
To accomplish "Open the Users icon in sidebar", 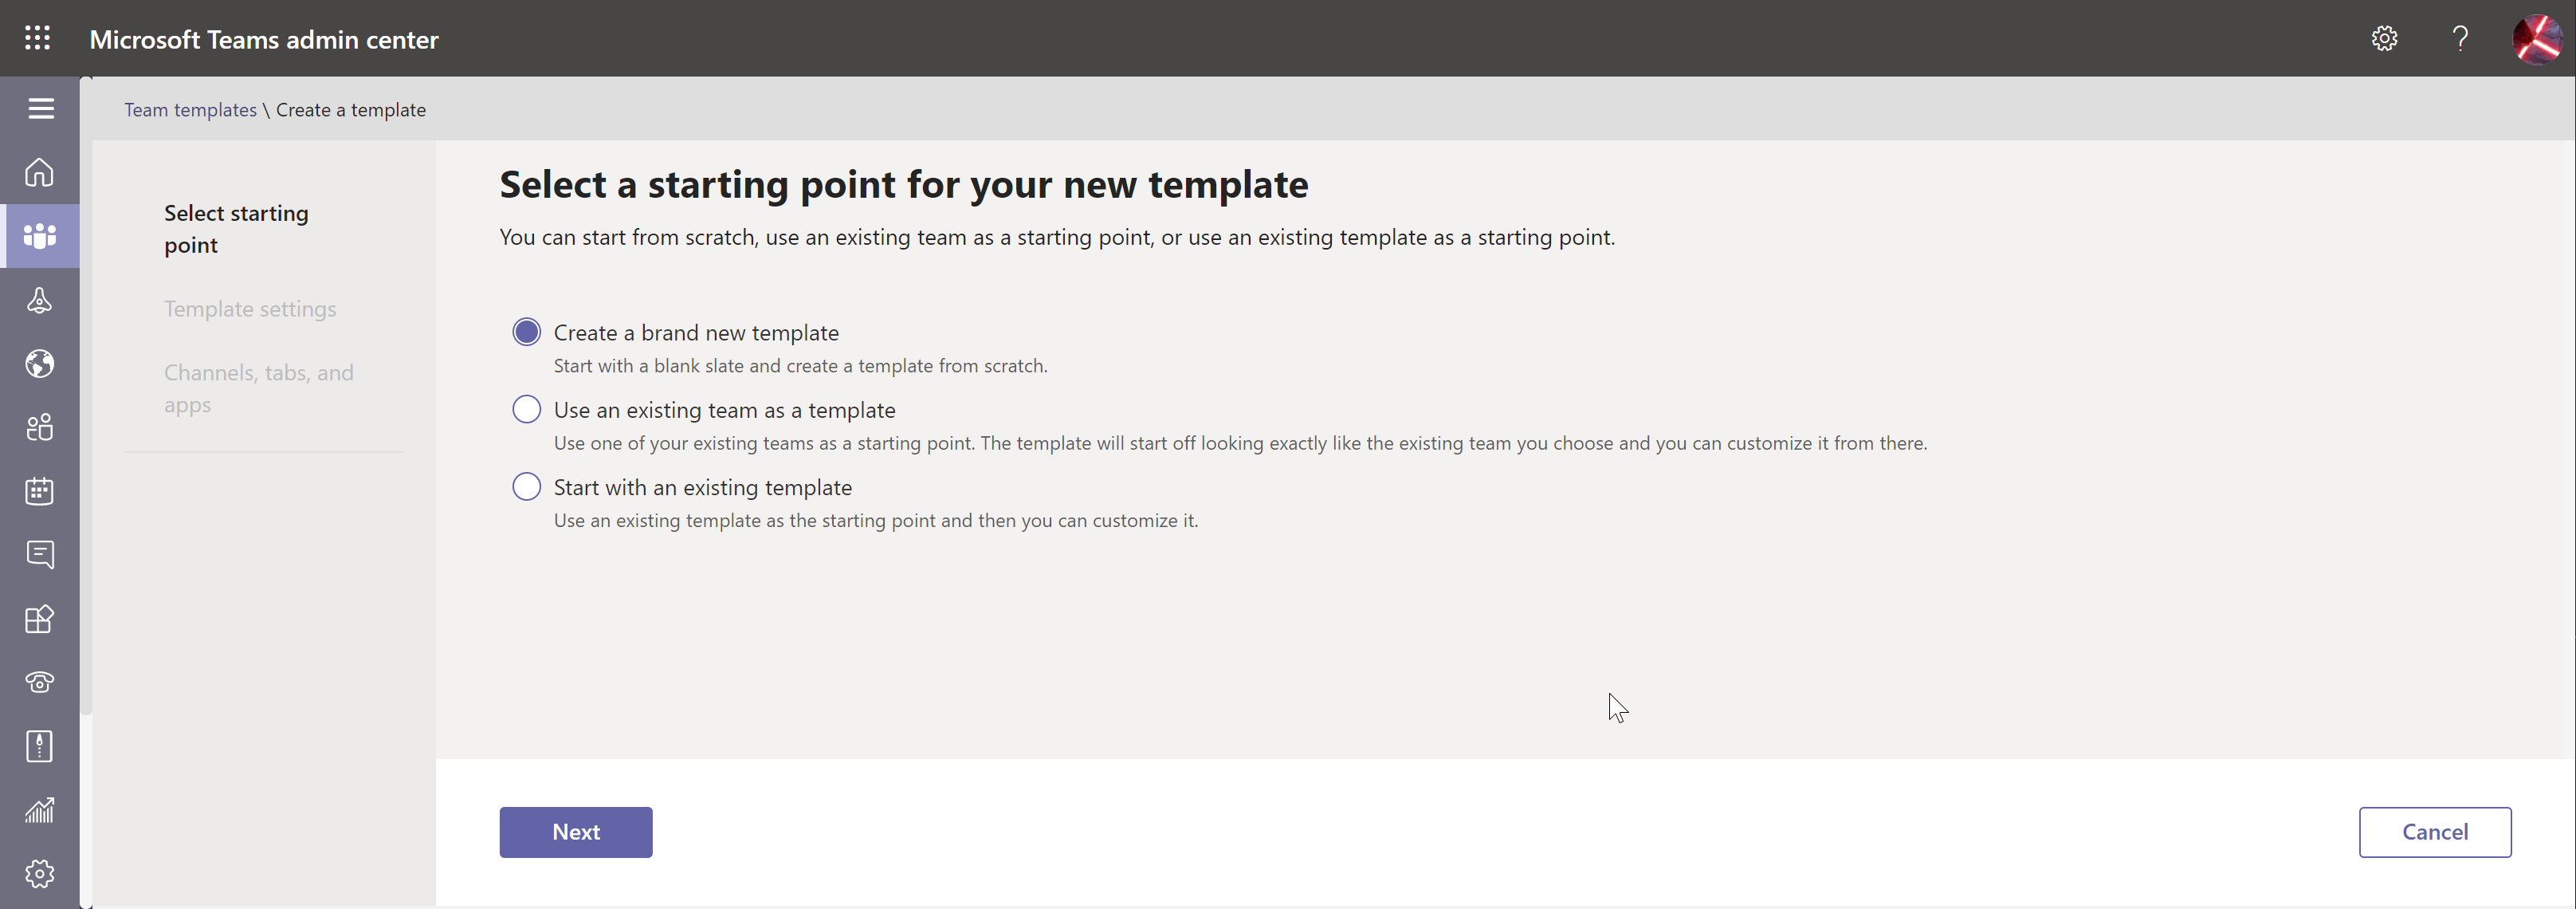I will click(x=40, y=427).
